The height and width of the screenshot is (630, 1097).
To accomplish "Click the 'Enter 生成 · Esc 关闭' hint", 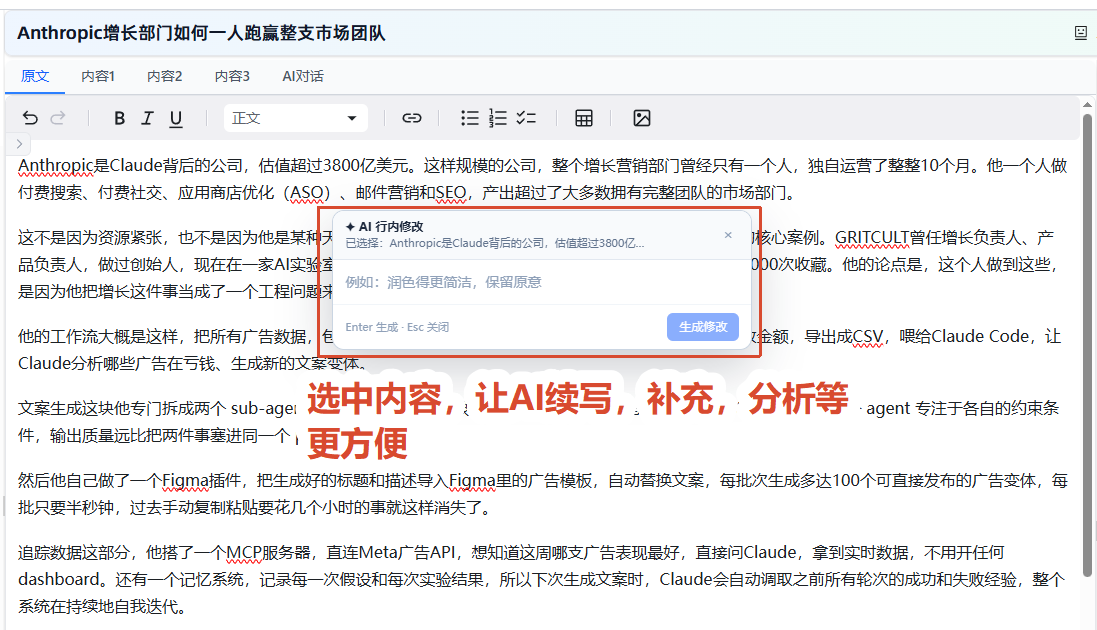I will [x=397, y=327].
